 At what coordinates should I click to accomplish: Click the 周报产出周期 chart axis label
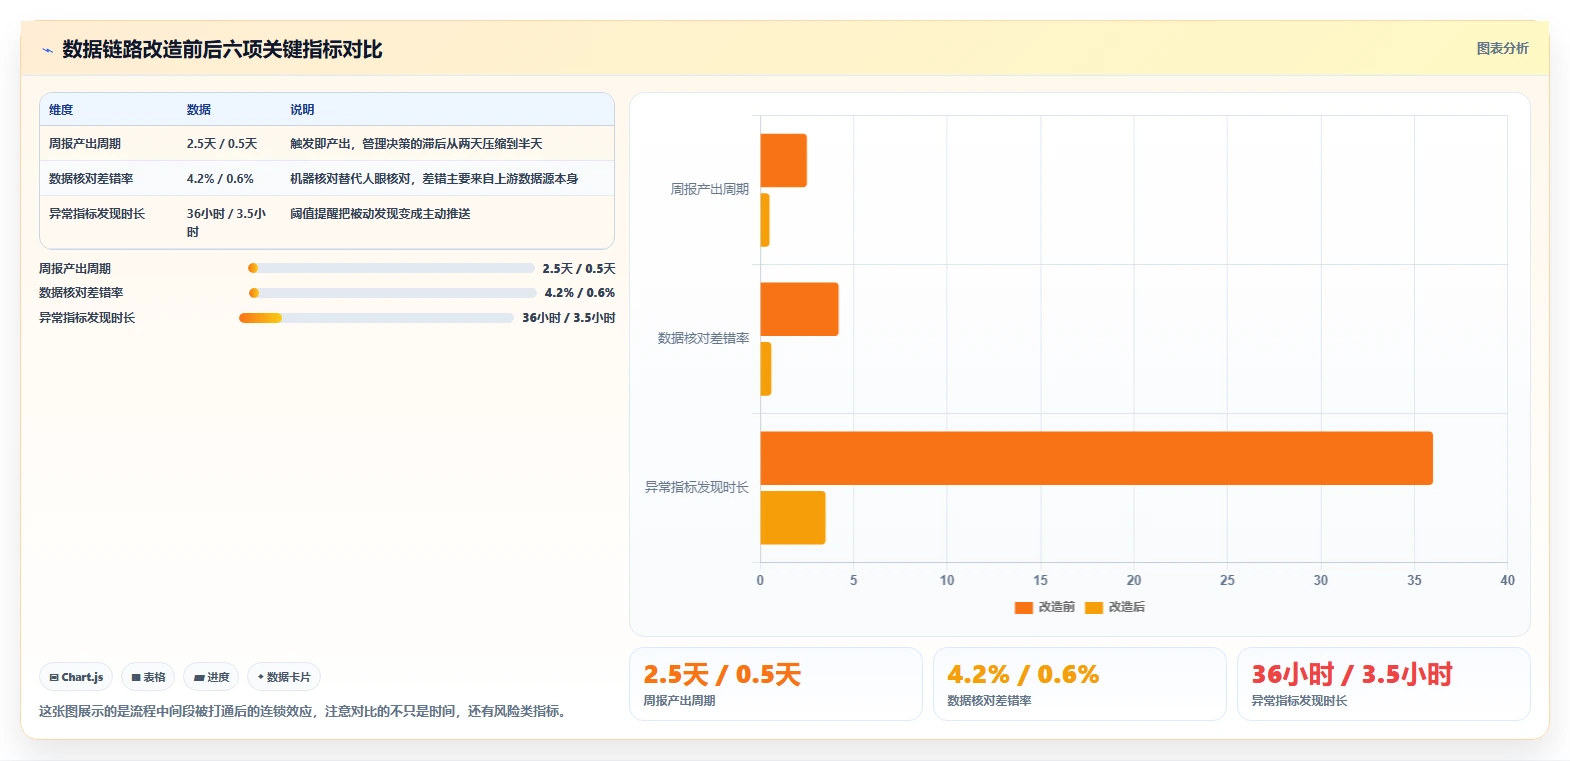[x=709, y=189]
